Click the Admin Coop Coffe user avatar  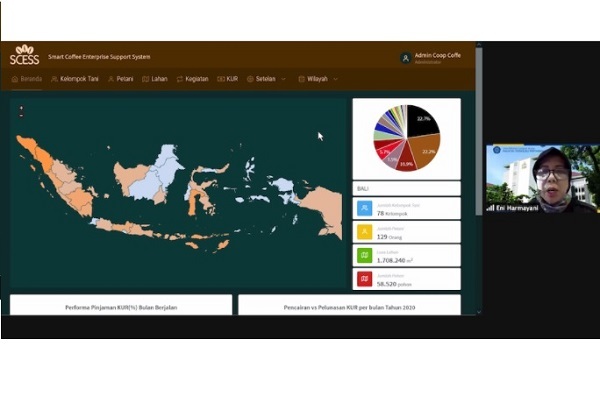pyautogui.click(x=406, y=58)
